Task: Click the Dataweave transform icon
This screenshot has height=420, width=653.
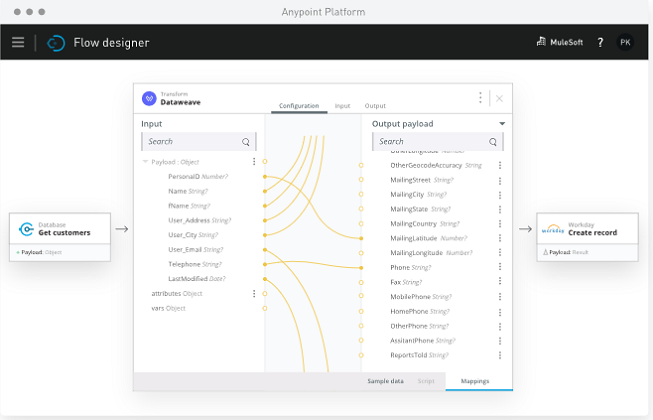Action: 149,99
